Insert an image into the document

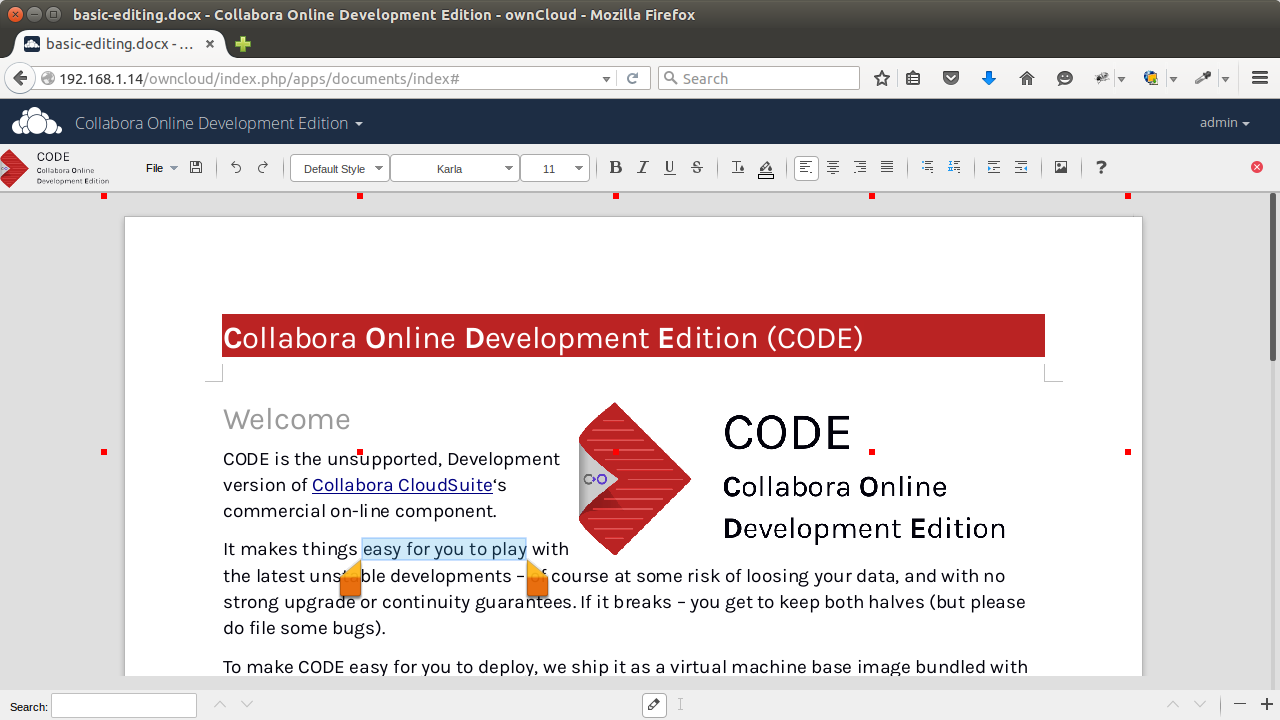pyautogui.click(x=1061, y=167)
